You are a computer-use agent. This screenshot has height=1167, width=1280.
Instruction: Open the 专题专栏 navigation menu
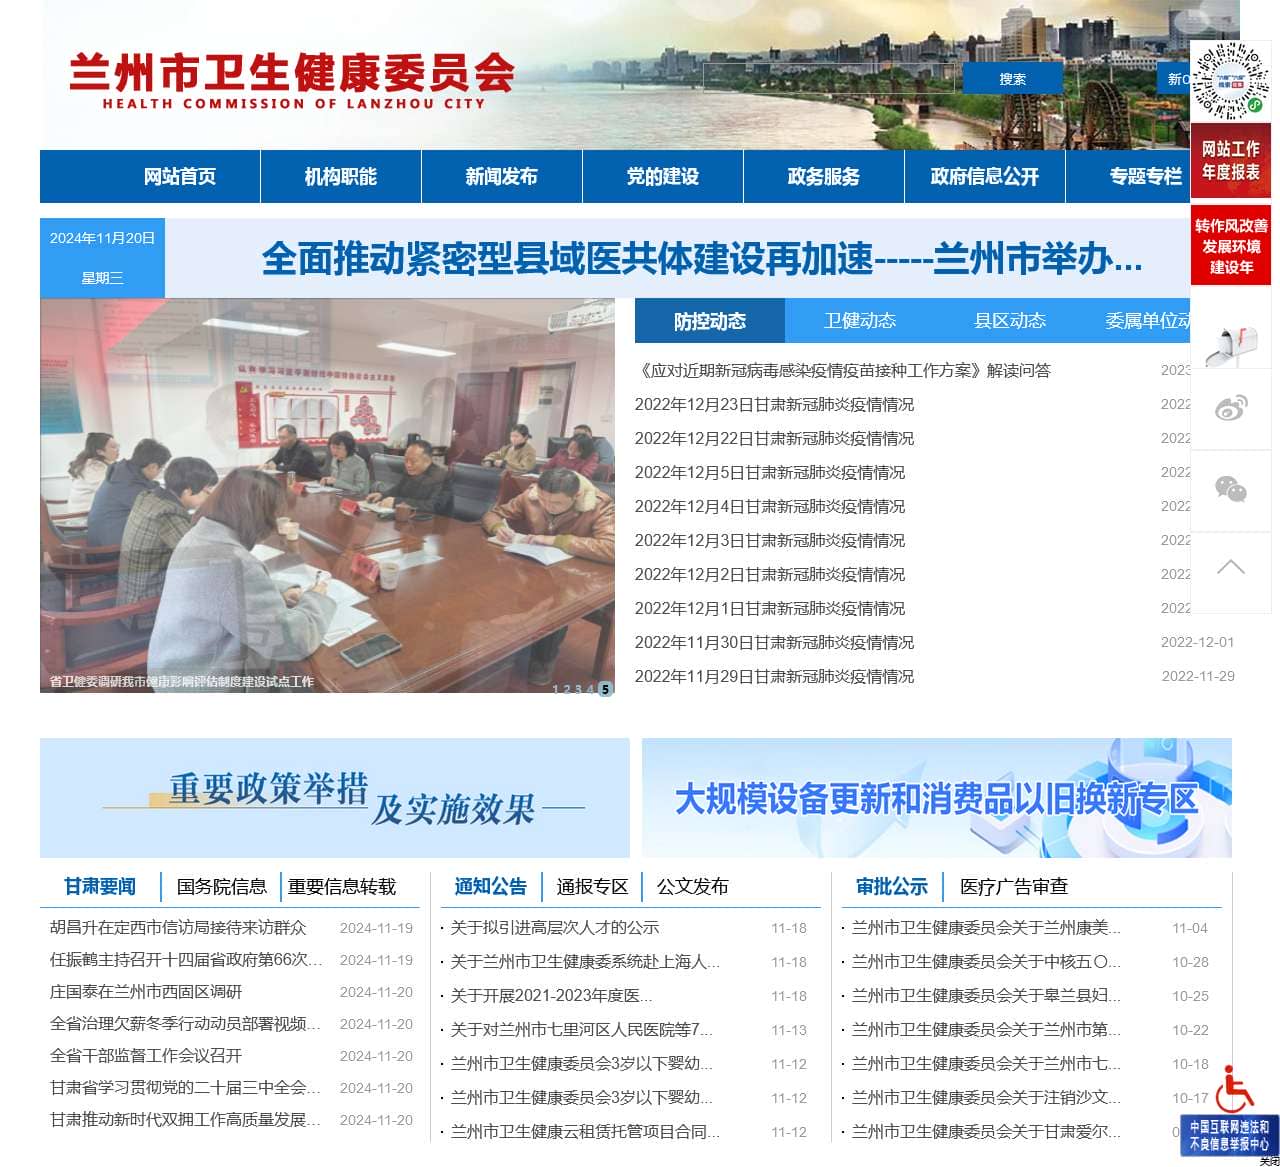click(1146, 177)
